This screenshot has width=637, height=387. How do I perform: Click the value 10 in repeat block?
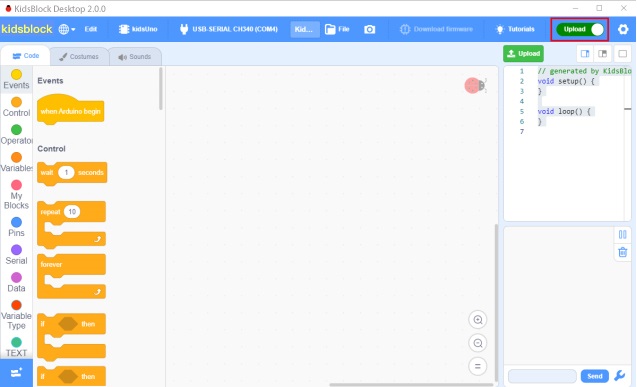point(72,212)
